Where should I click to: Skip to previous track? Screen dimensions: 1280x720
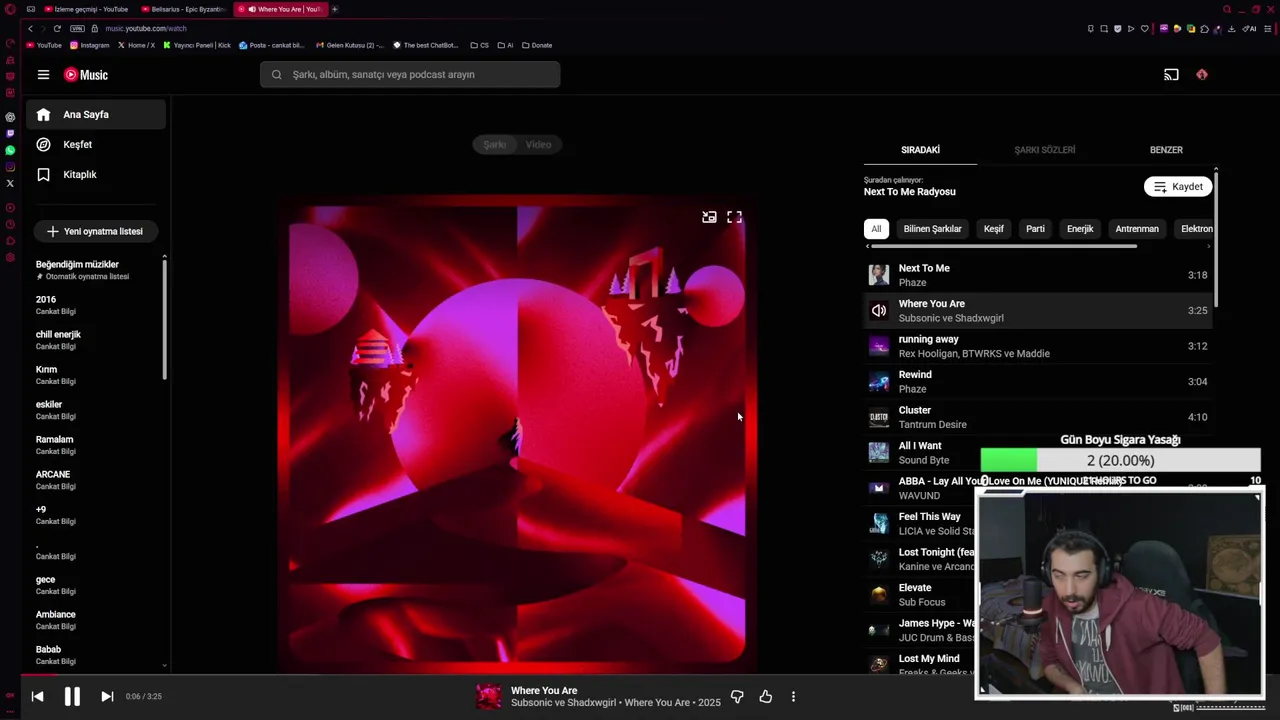[x=37, y=696]
